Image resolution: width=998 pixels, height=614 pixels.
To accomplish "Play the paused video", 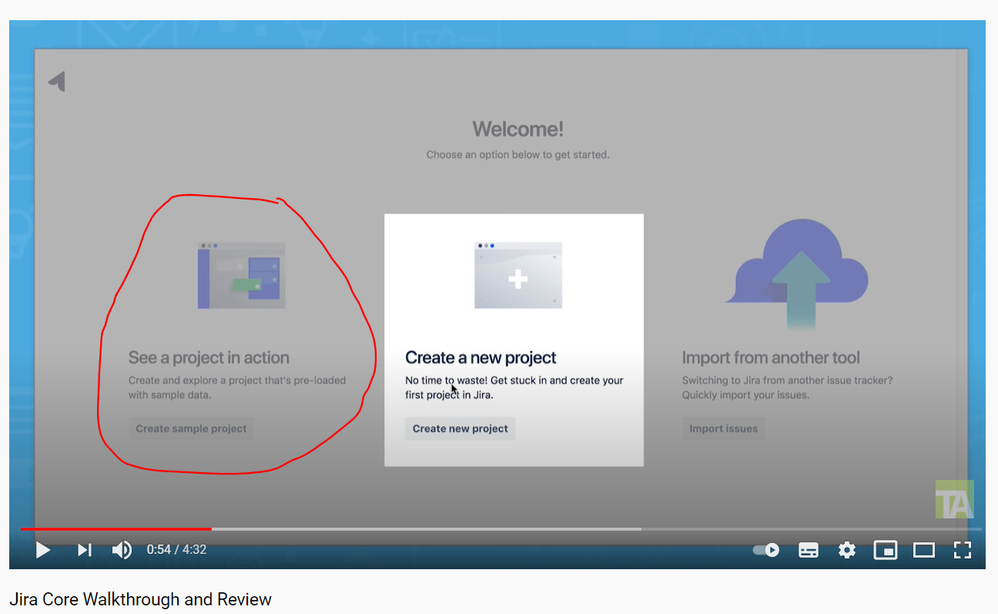I will click(43, 550).
